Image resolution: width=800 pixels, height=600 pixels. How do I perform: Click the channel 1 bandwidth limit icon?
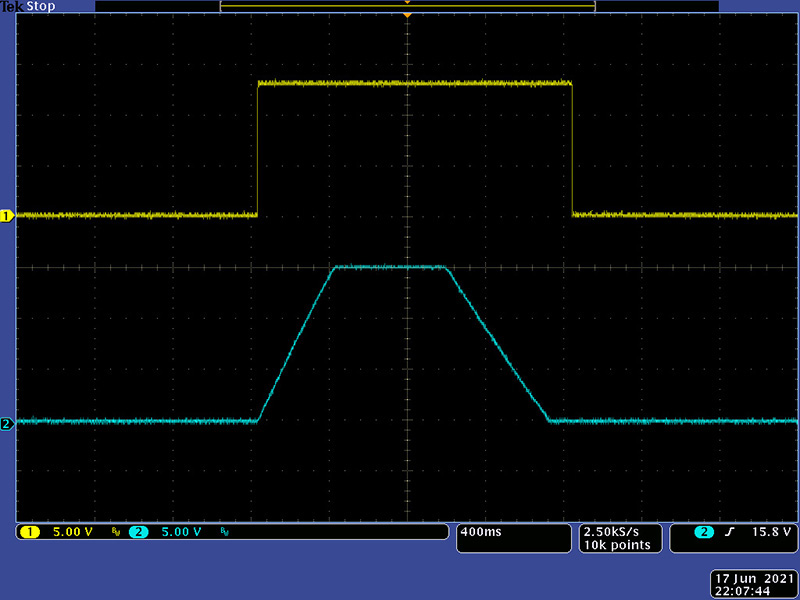(116, 532)
